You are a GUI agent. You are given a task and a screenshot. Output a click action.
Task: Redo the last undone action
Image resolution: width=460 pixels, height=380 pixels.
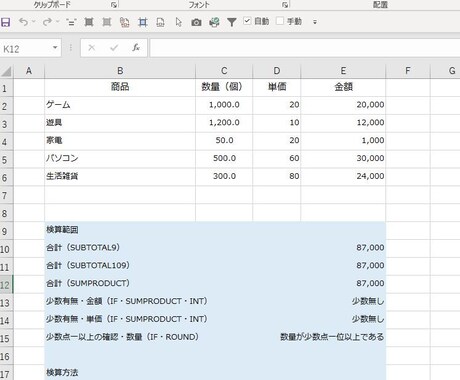pos(47,22)
